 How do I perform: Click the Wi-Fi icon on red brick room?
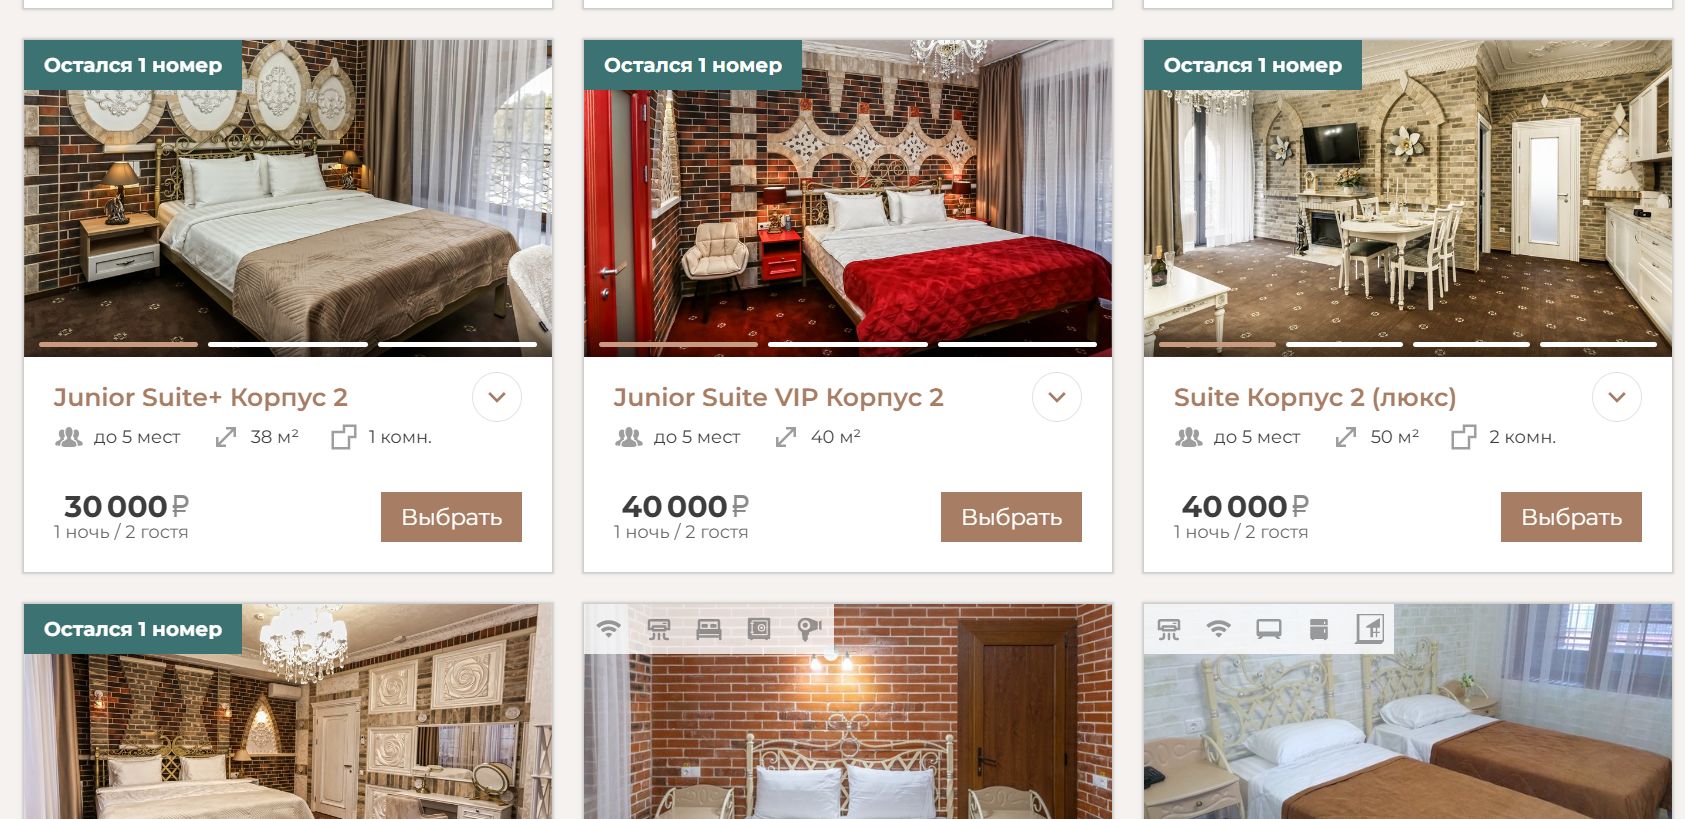point(609,629)
